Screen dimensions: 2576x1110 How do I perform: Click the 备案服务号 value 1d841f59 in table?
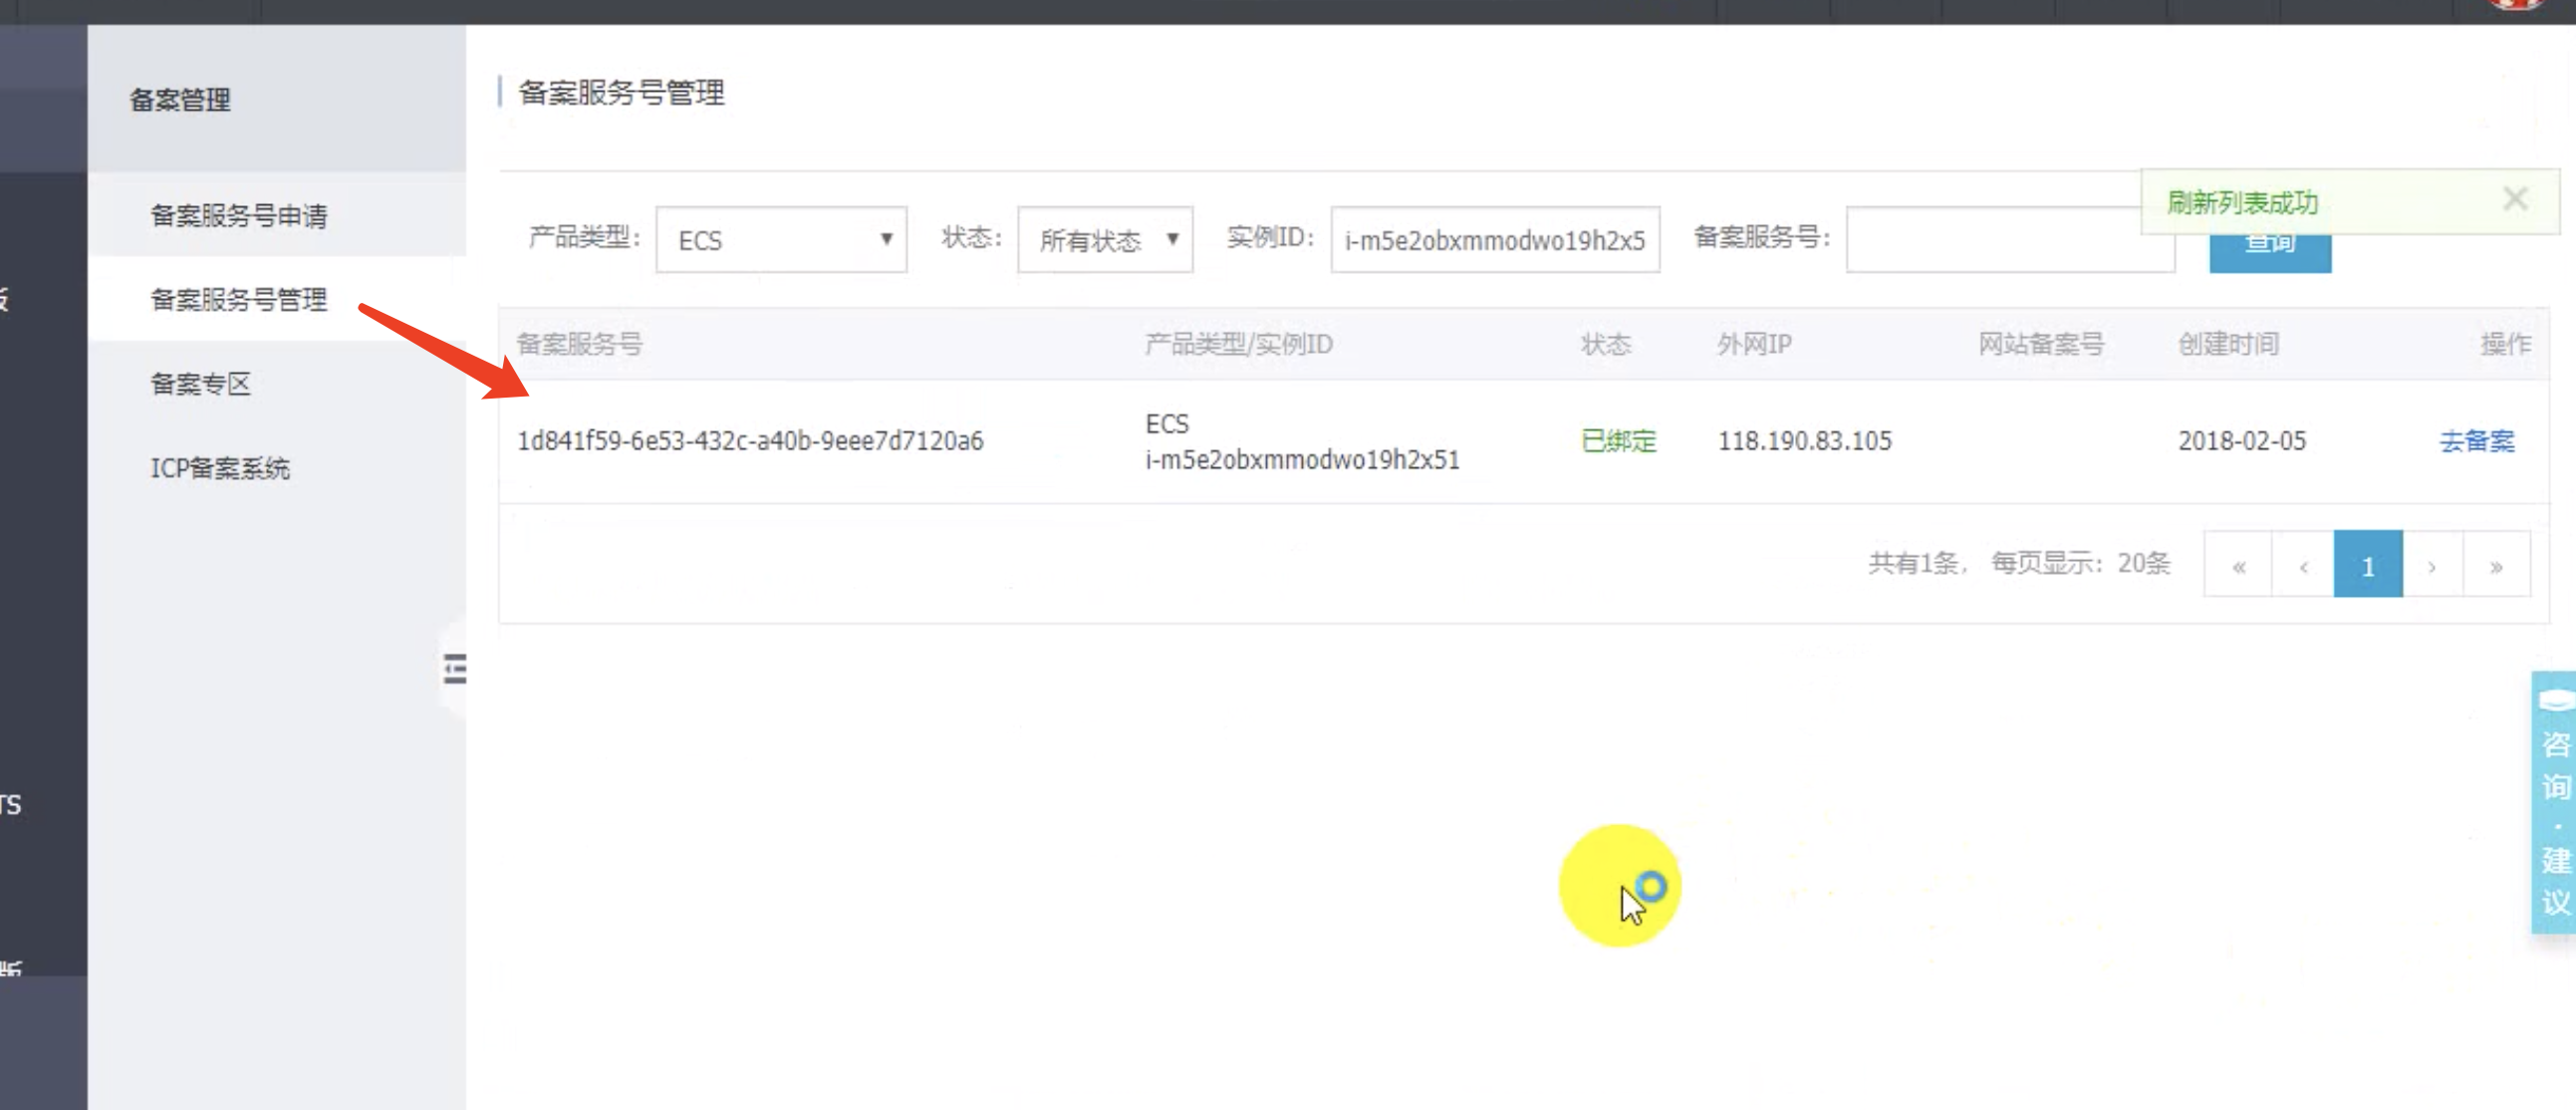(750, 441)
